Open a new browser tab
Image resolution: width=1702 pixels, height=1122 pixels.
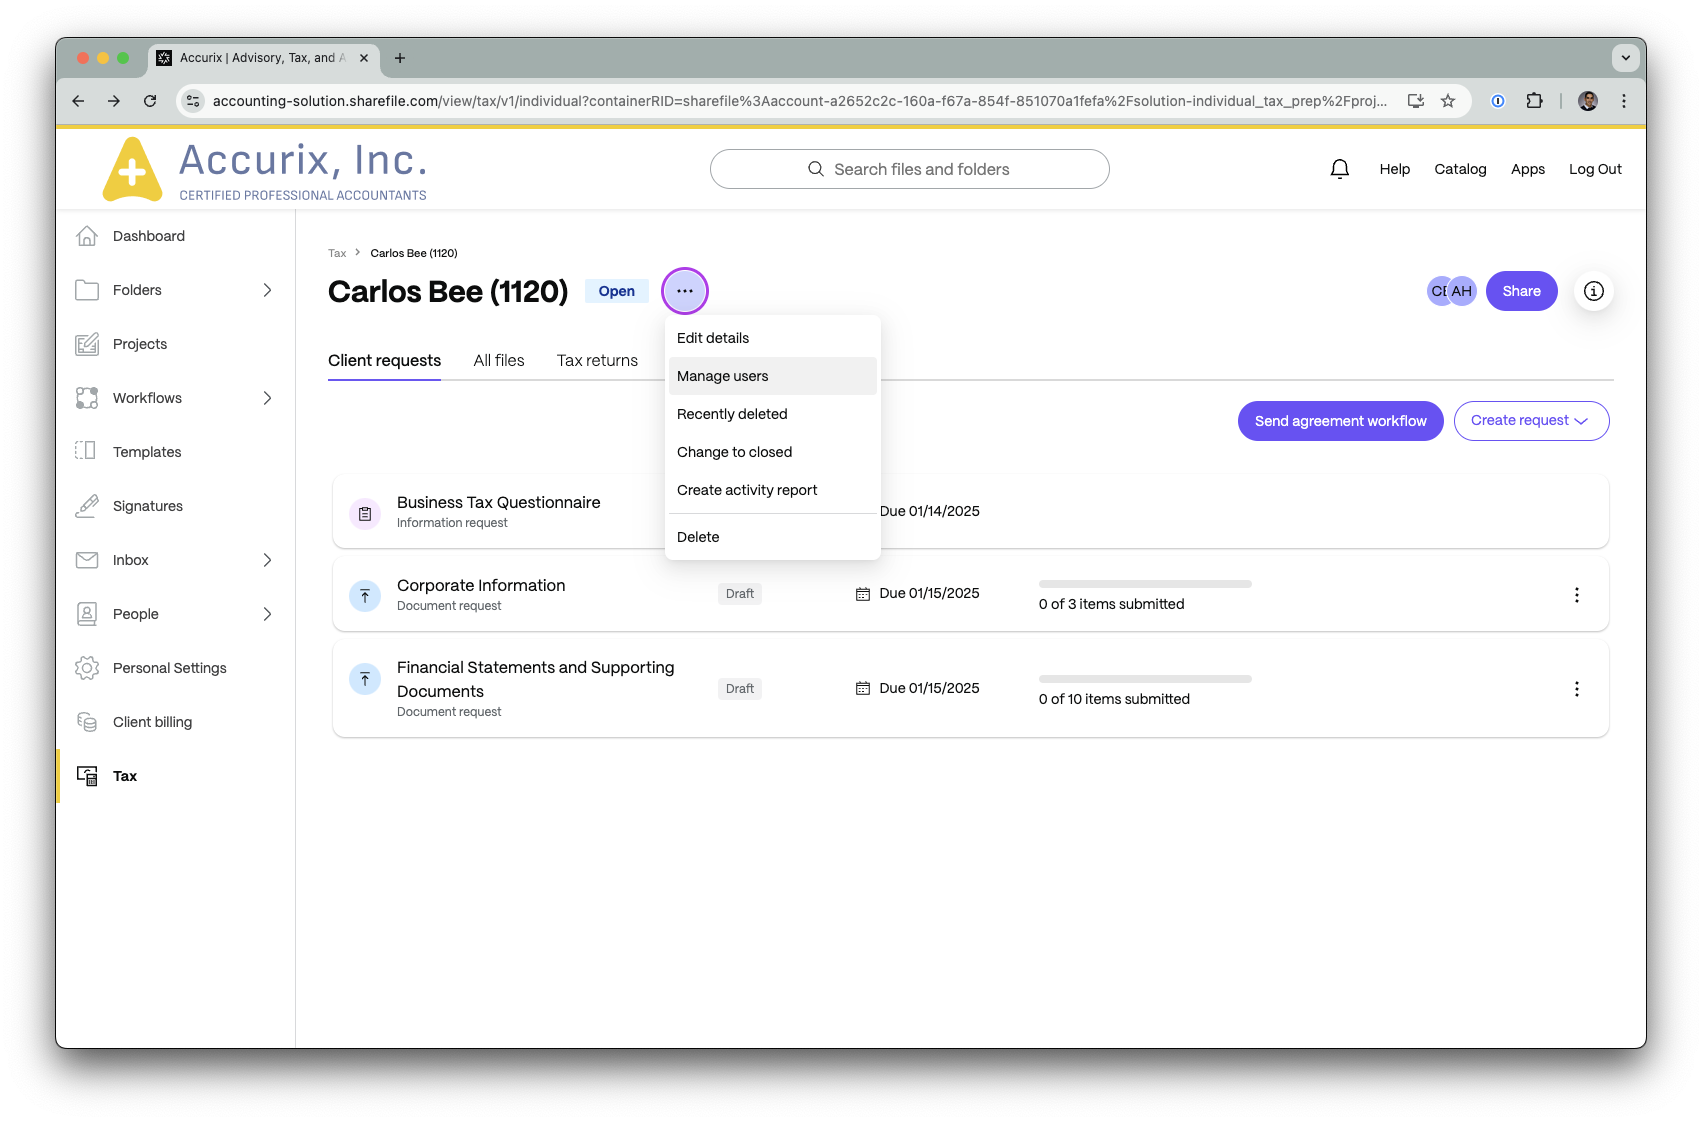(400, 58)
